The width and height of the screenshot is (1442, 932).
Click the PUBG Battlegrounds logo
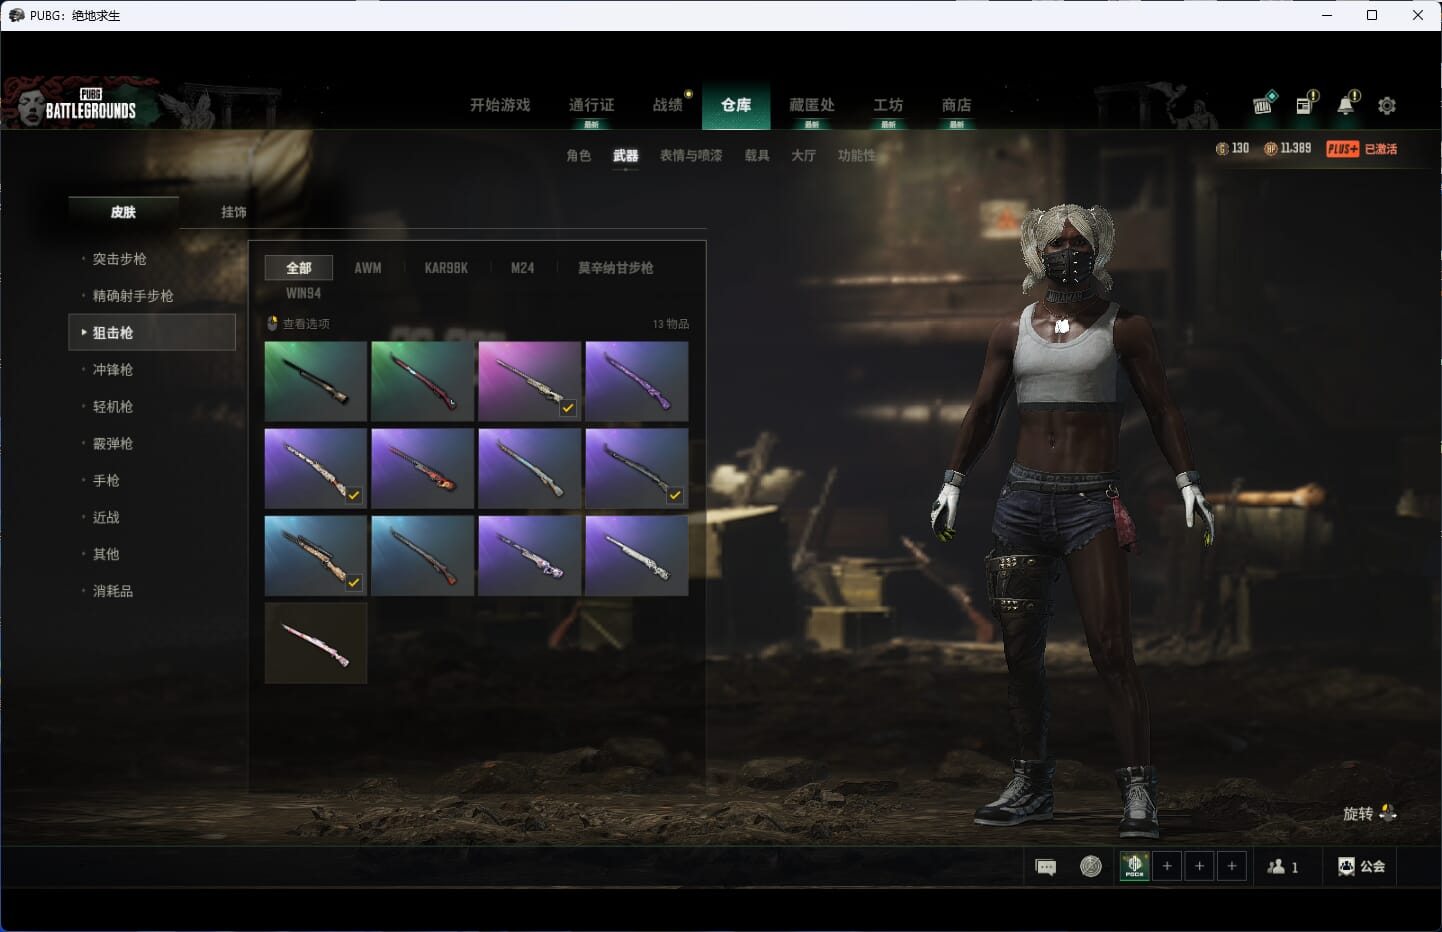[91, 104]
